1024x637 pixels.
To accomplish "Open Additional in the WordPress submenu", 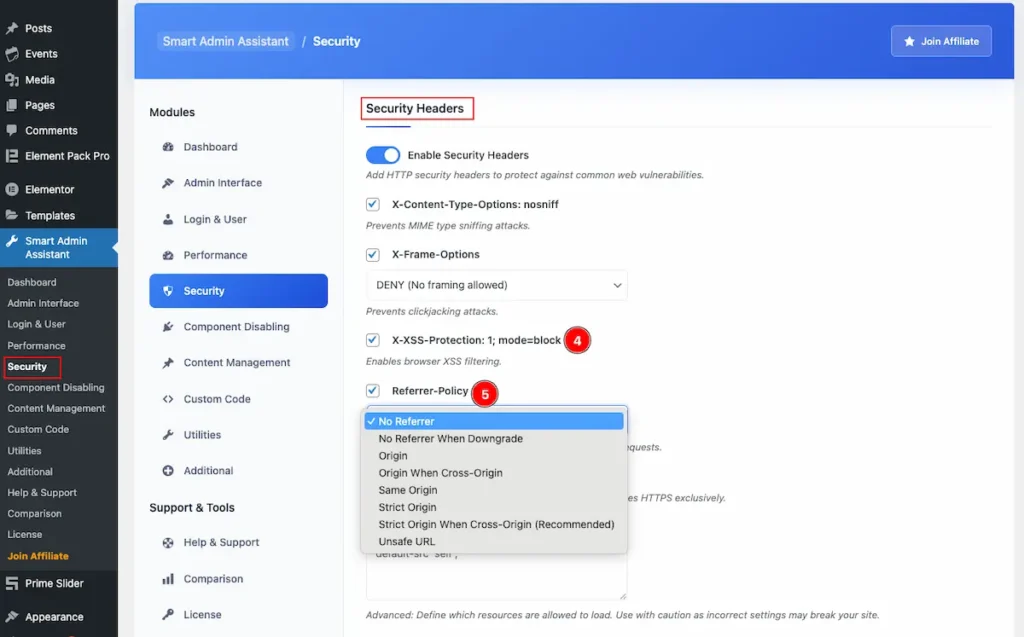I will tap(30, 472).
